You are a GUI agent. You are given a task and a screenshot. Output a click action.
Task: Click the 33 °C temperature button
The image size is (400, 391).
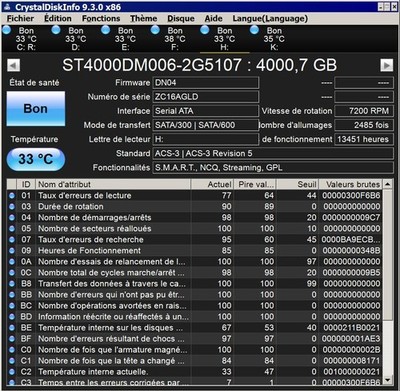tap(36, 159)
